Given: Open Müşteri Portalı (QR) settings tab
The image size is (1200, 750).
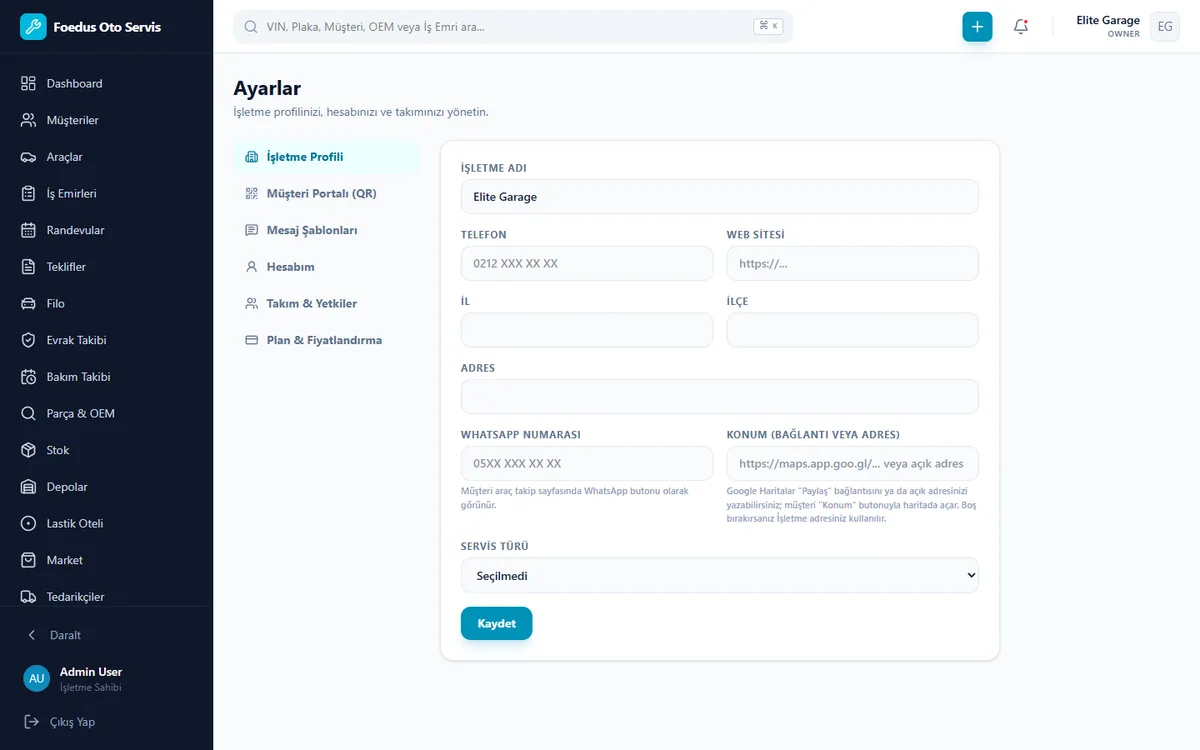Looking at the screenshot, I should [x=326, y=194].
